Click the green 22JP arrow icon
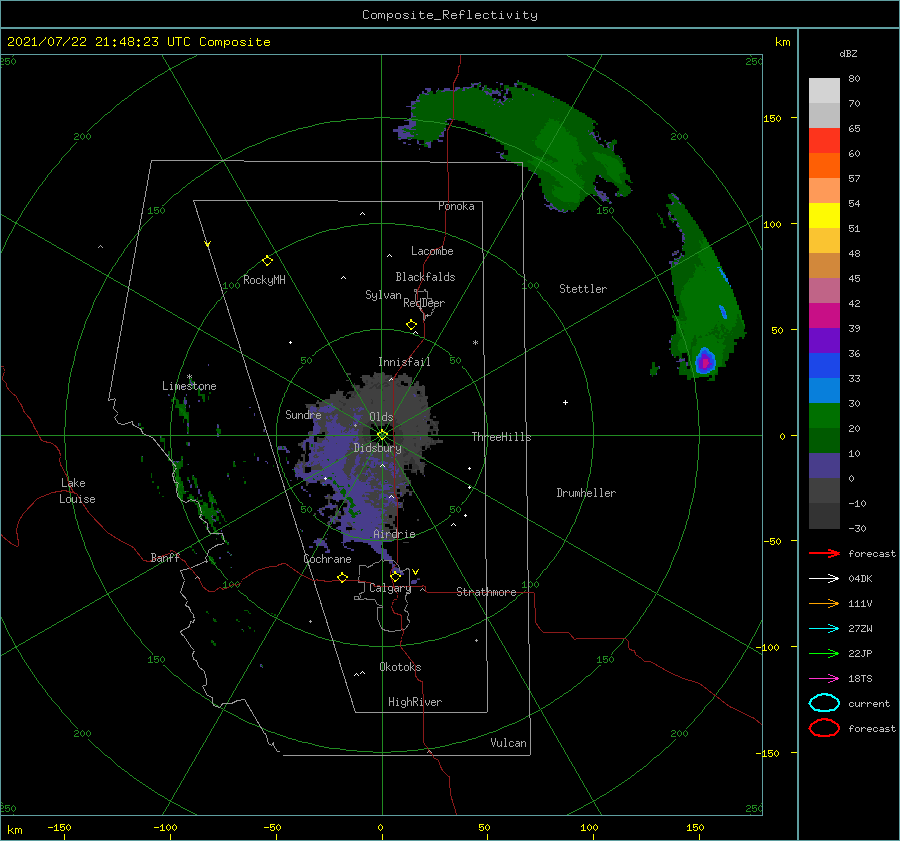Image resolution: width=900 pixels, height=841 pixels. click(x=824, y=653)
